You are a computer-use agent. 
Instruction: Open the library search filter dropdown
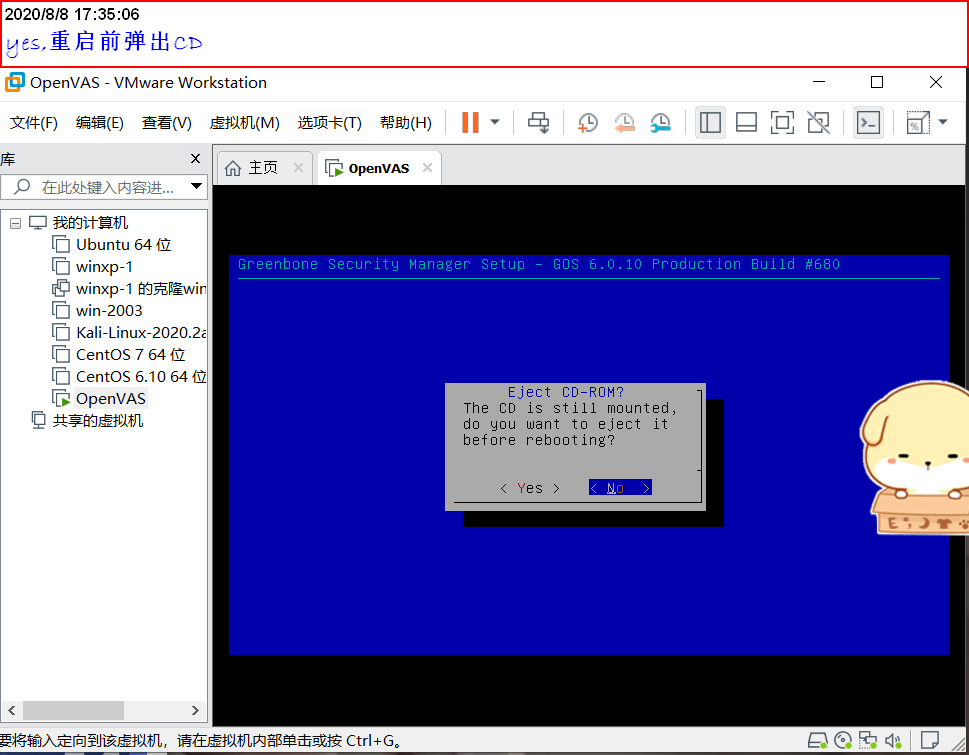(x=197, y=186)
